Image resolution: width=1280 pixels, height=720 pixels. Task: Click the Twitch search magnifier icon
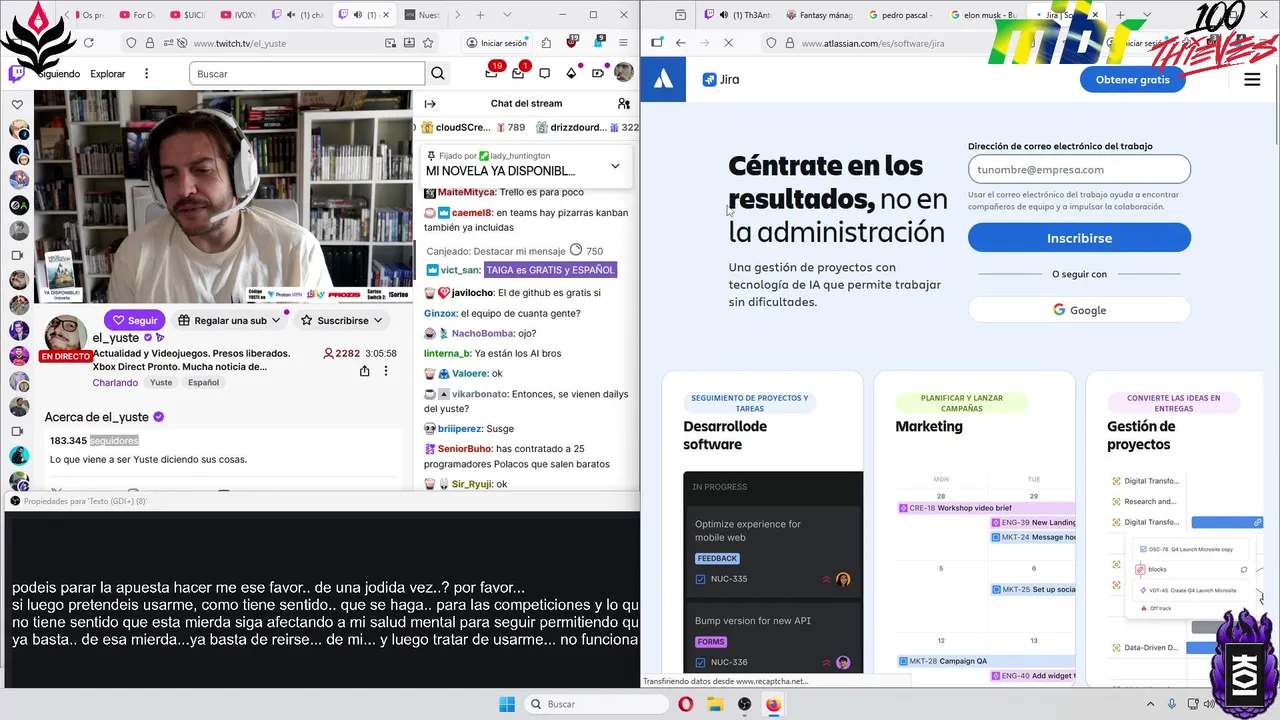click(x=438, y=73)
